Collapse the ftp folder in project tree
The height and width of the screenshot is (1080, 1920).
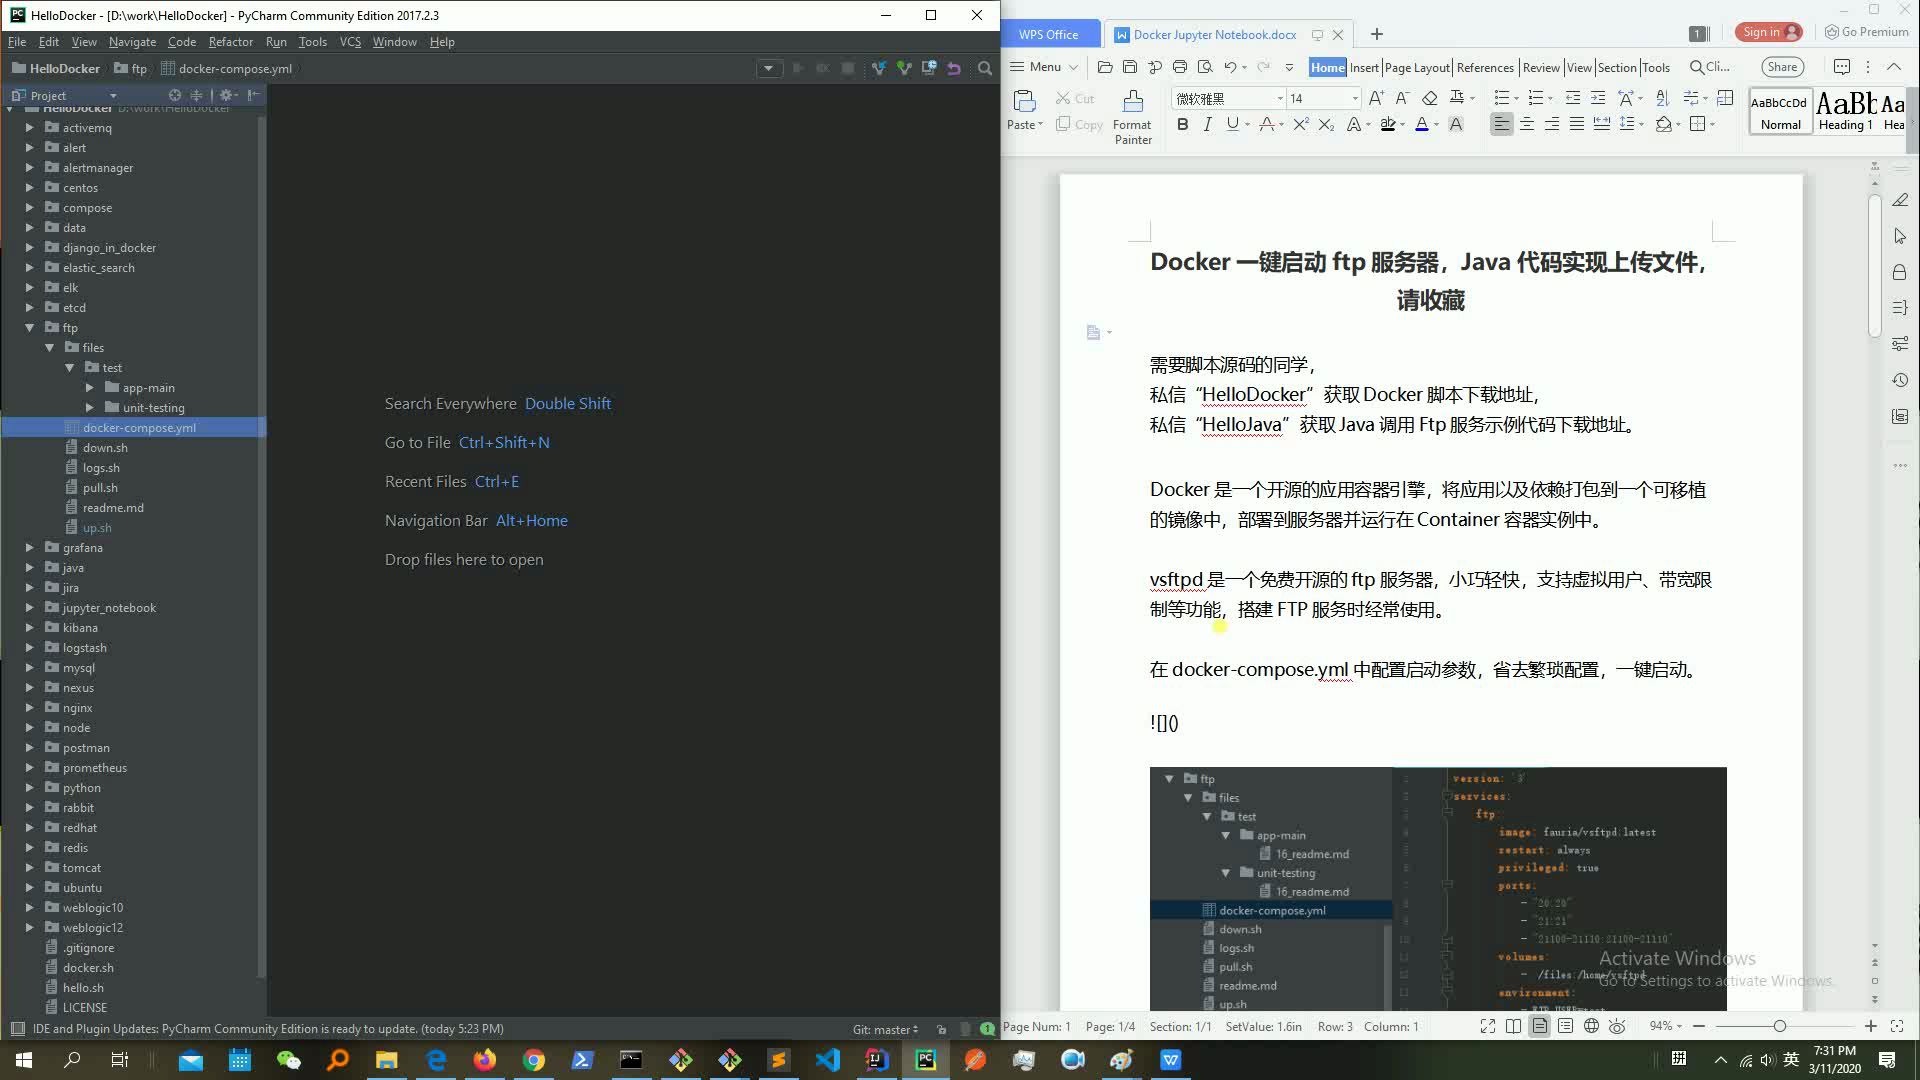click(29, 328)
